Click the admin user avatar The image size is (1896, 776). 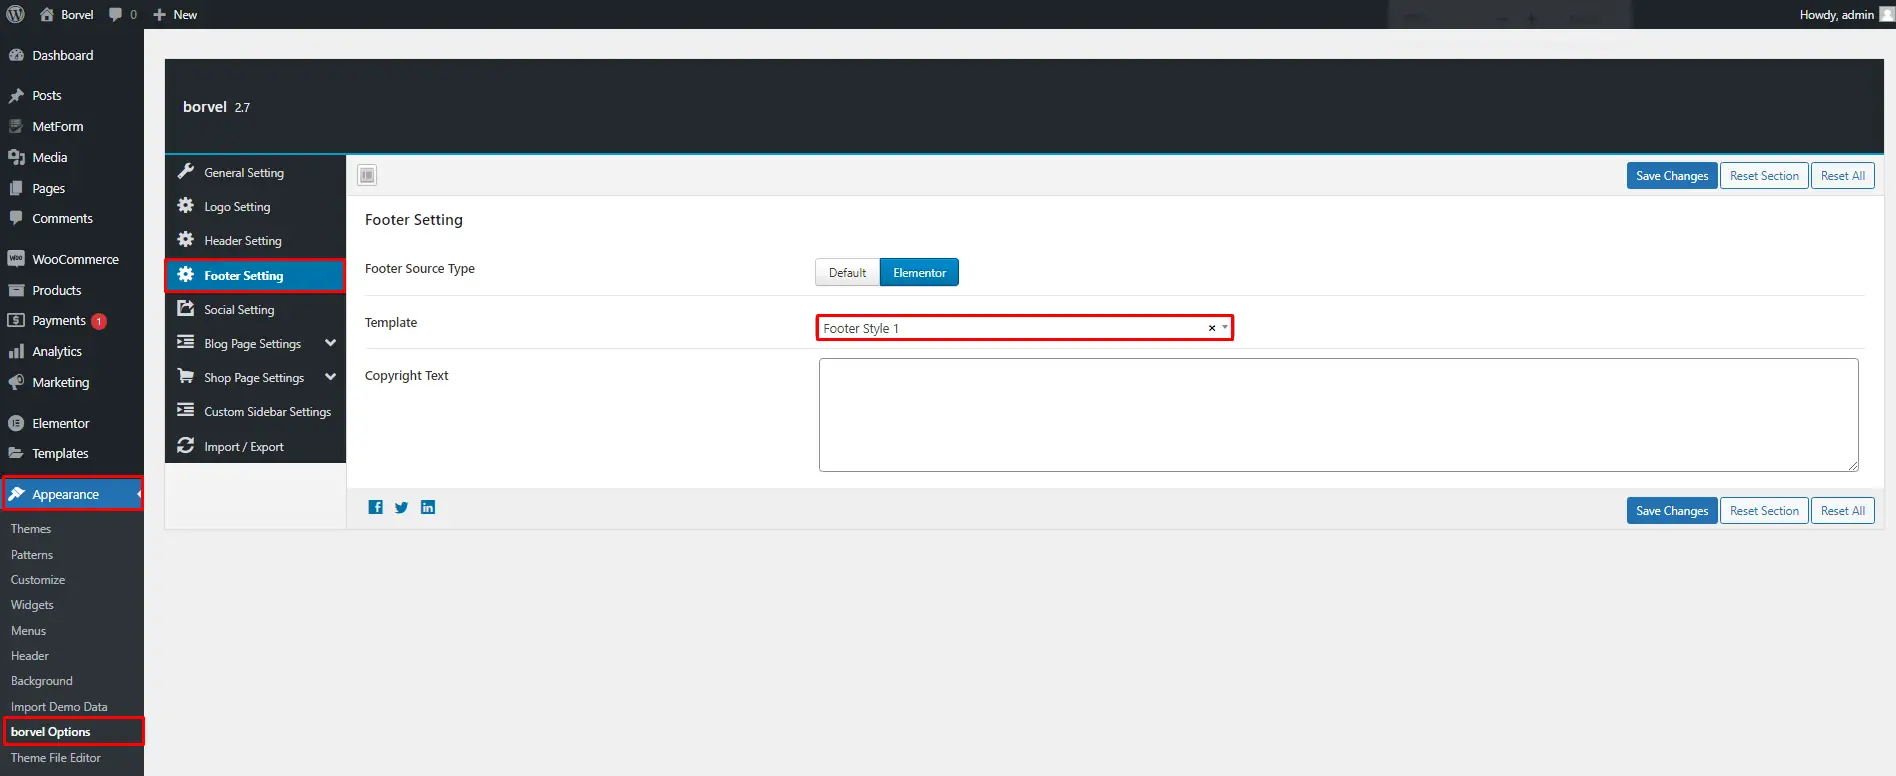coord(1886,14)
